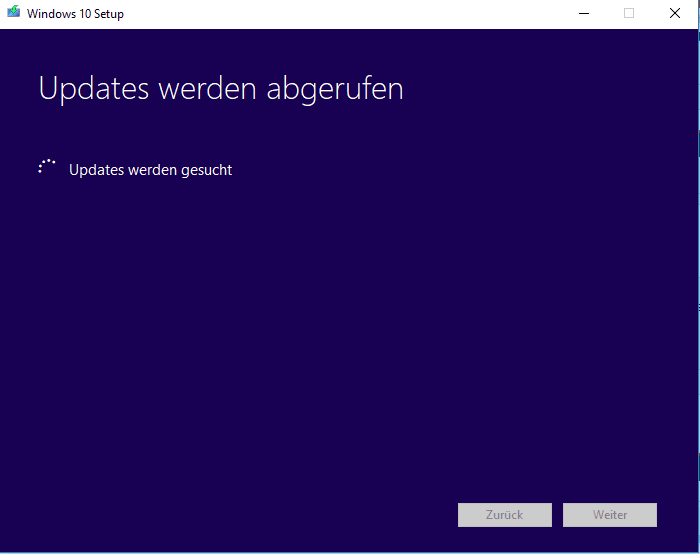
Task: Click the Weiter button
Action: click(x=609, y=515)
